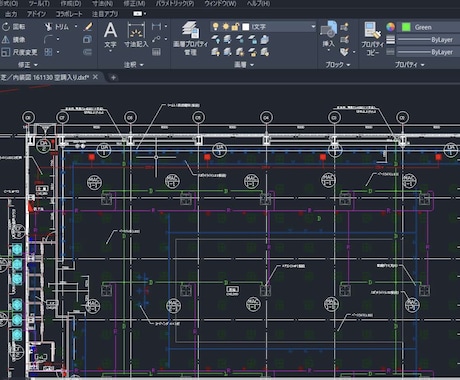460x380 pixels.
Task: Select the Text (文字) tool
Action: tap(110, 35)
